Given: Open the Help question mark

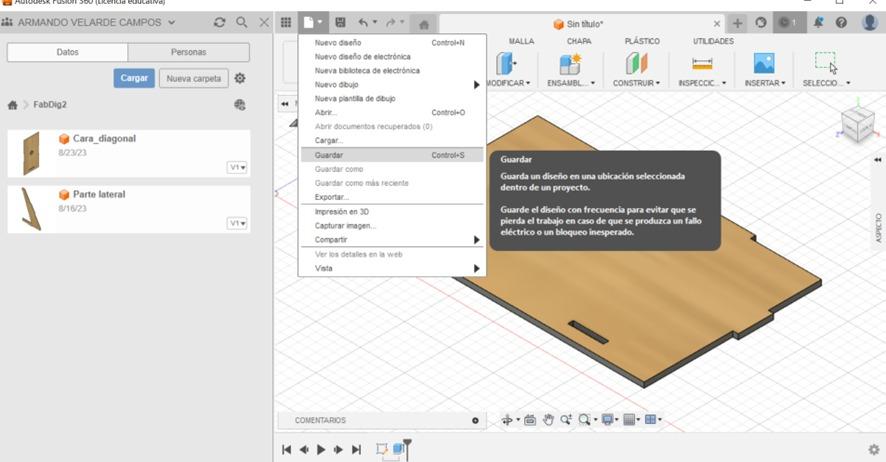Looking at the screenshot, I should [x=841, y=23].
